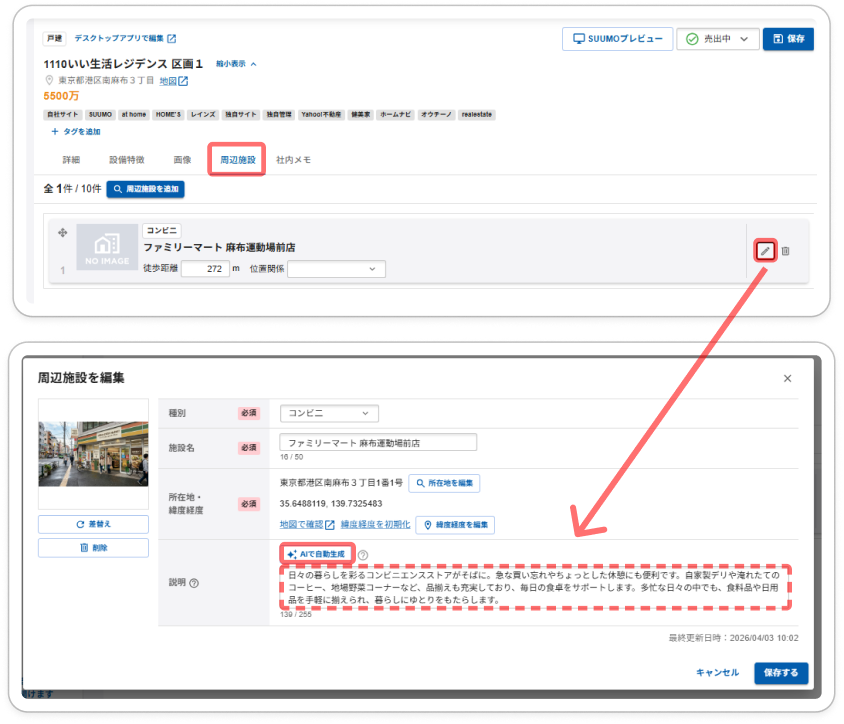844x724 pixels.
Task: Click the 自社サイト tag
Action: (62, 115)
